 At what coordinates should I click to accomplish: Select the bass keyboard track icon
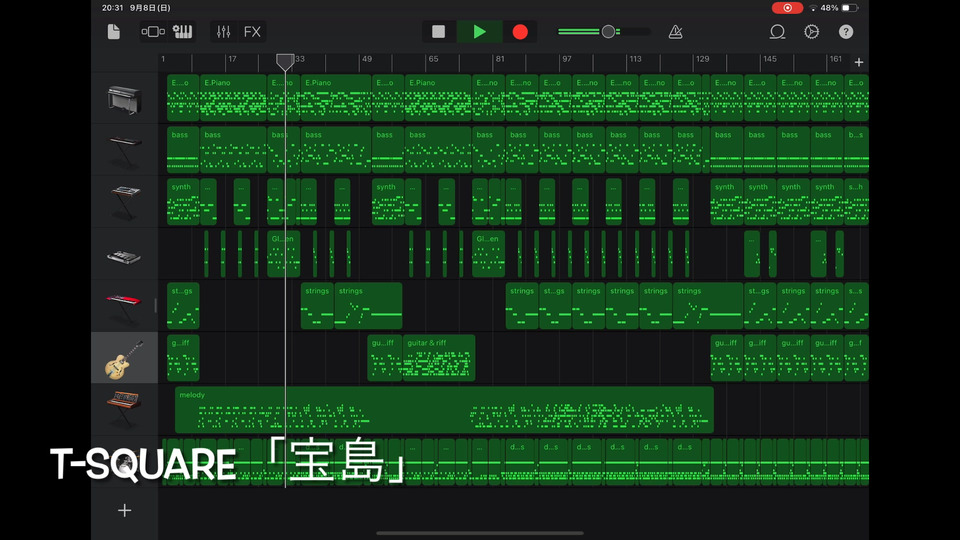[125, 151]
